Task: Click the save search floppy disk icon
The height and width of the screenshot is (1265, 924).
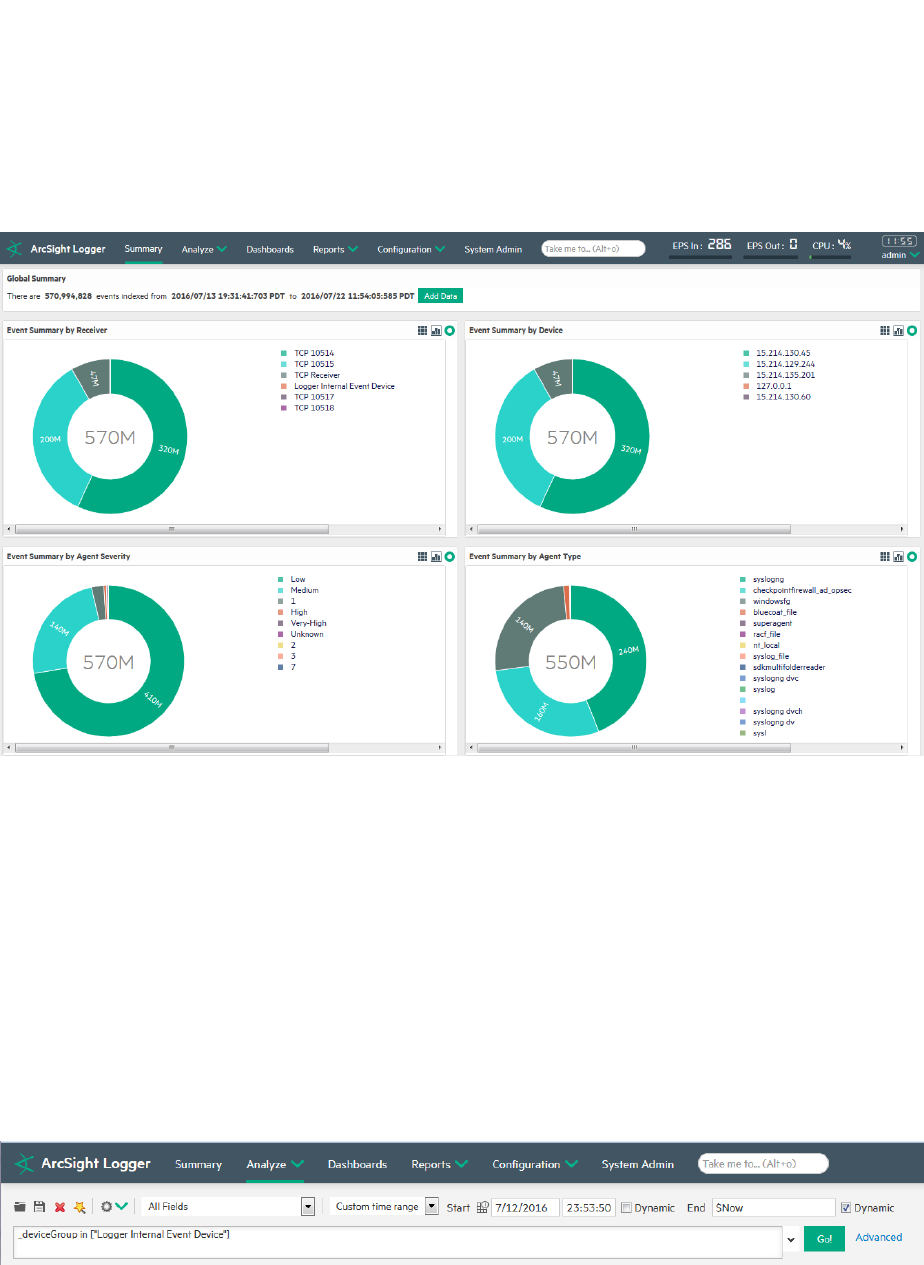Action: (38, 1207)
